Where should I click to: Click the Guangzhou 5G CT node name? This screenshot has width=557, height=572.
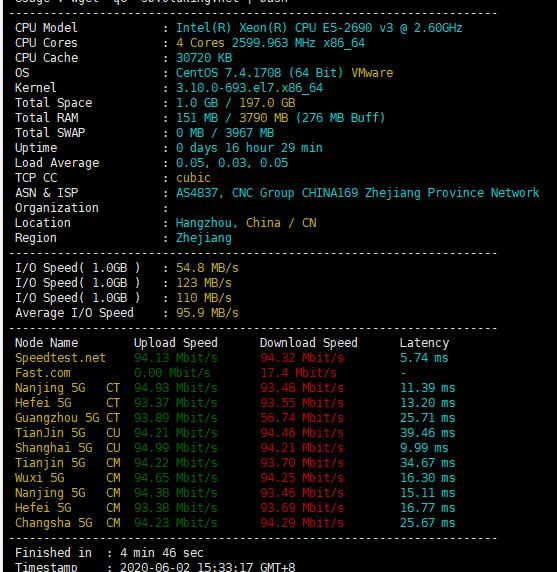[x=67, y=418]
